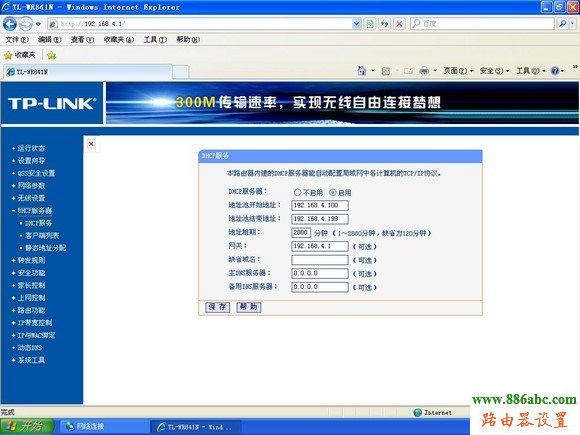Image resolution: width=580 pixels, height=435 pixels.
Task: Expand 转发规则 in the sidebar
Action: [31, 260]
